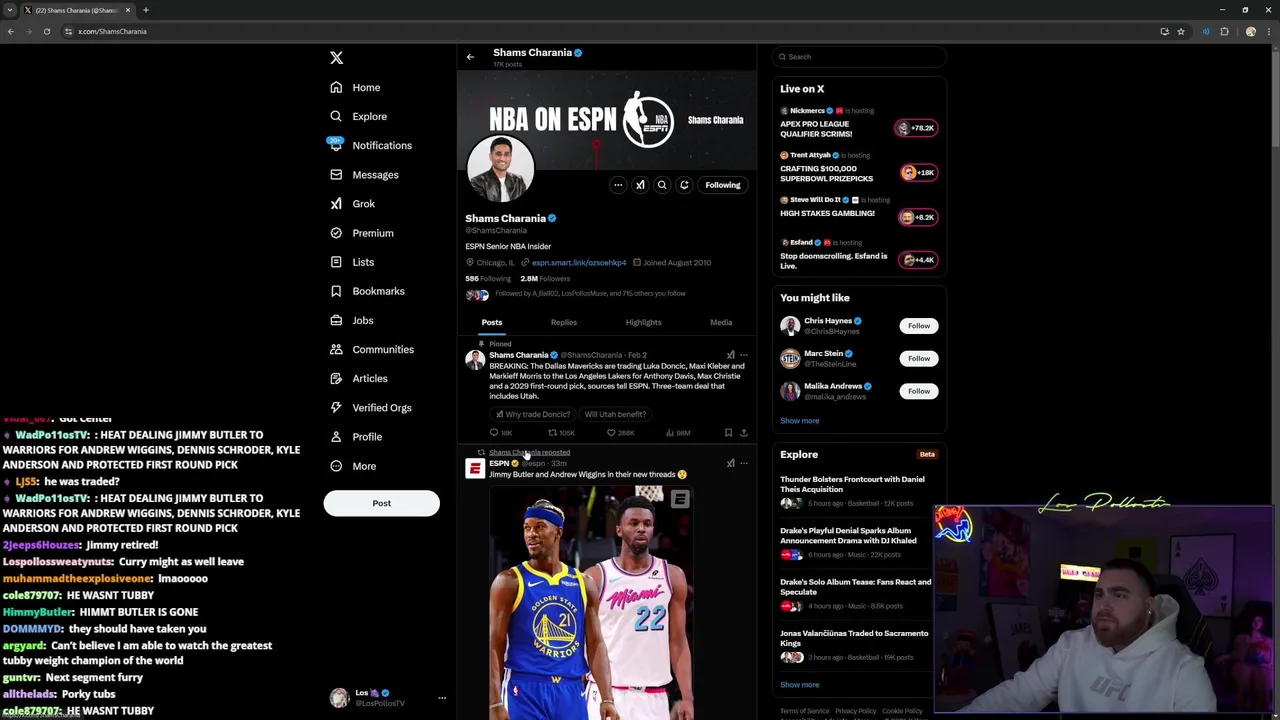The height and width of the screenshot is (720, 1280).
Task: Click Grok icon on ESPN repost
Action: click(x=730, y=463)
